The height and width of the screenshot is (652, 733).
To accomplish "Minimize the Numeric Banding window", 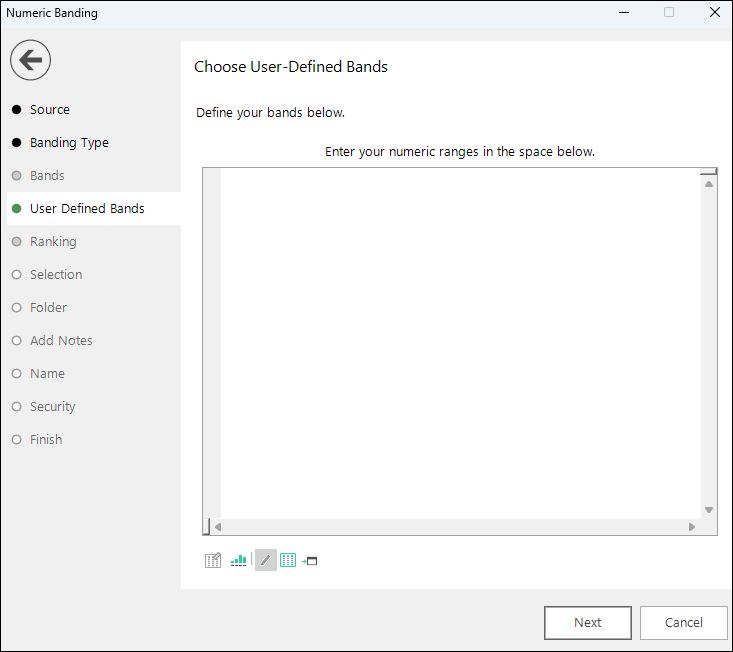I will click(x=624, y=12).
